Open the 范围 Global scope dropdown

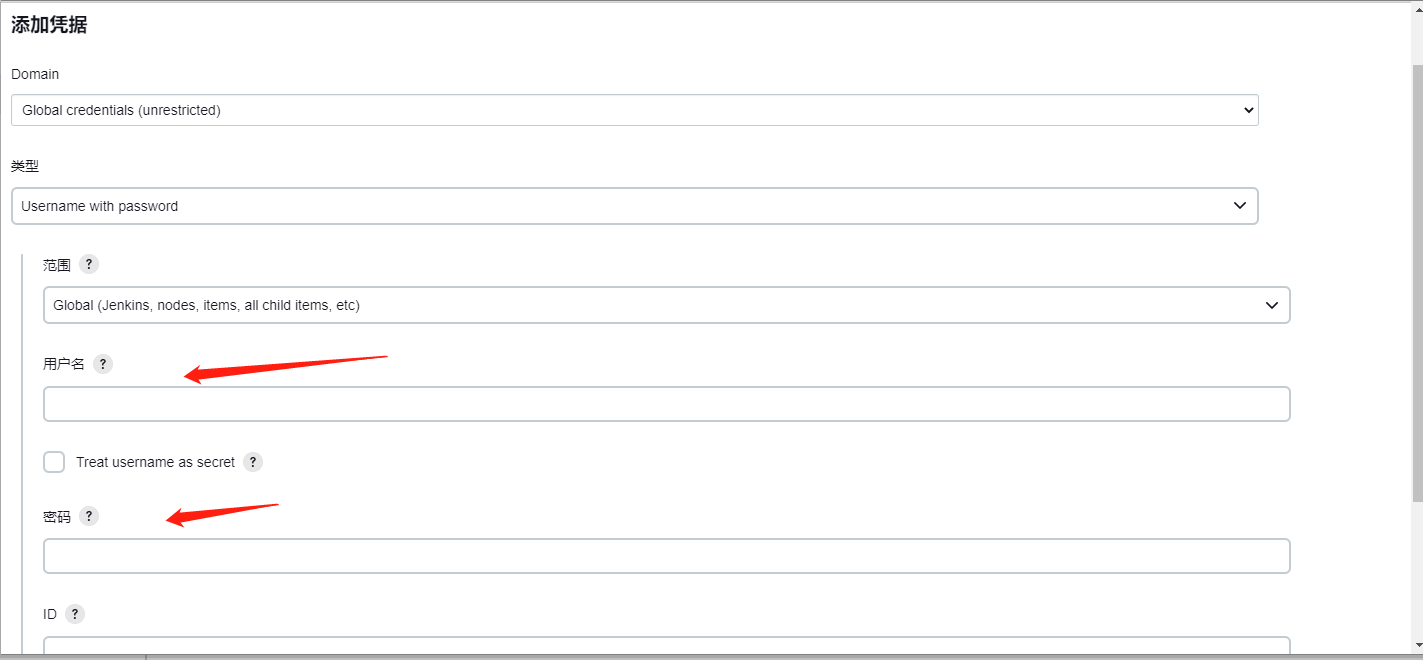pos(666,305)
